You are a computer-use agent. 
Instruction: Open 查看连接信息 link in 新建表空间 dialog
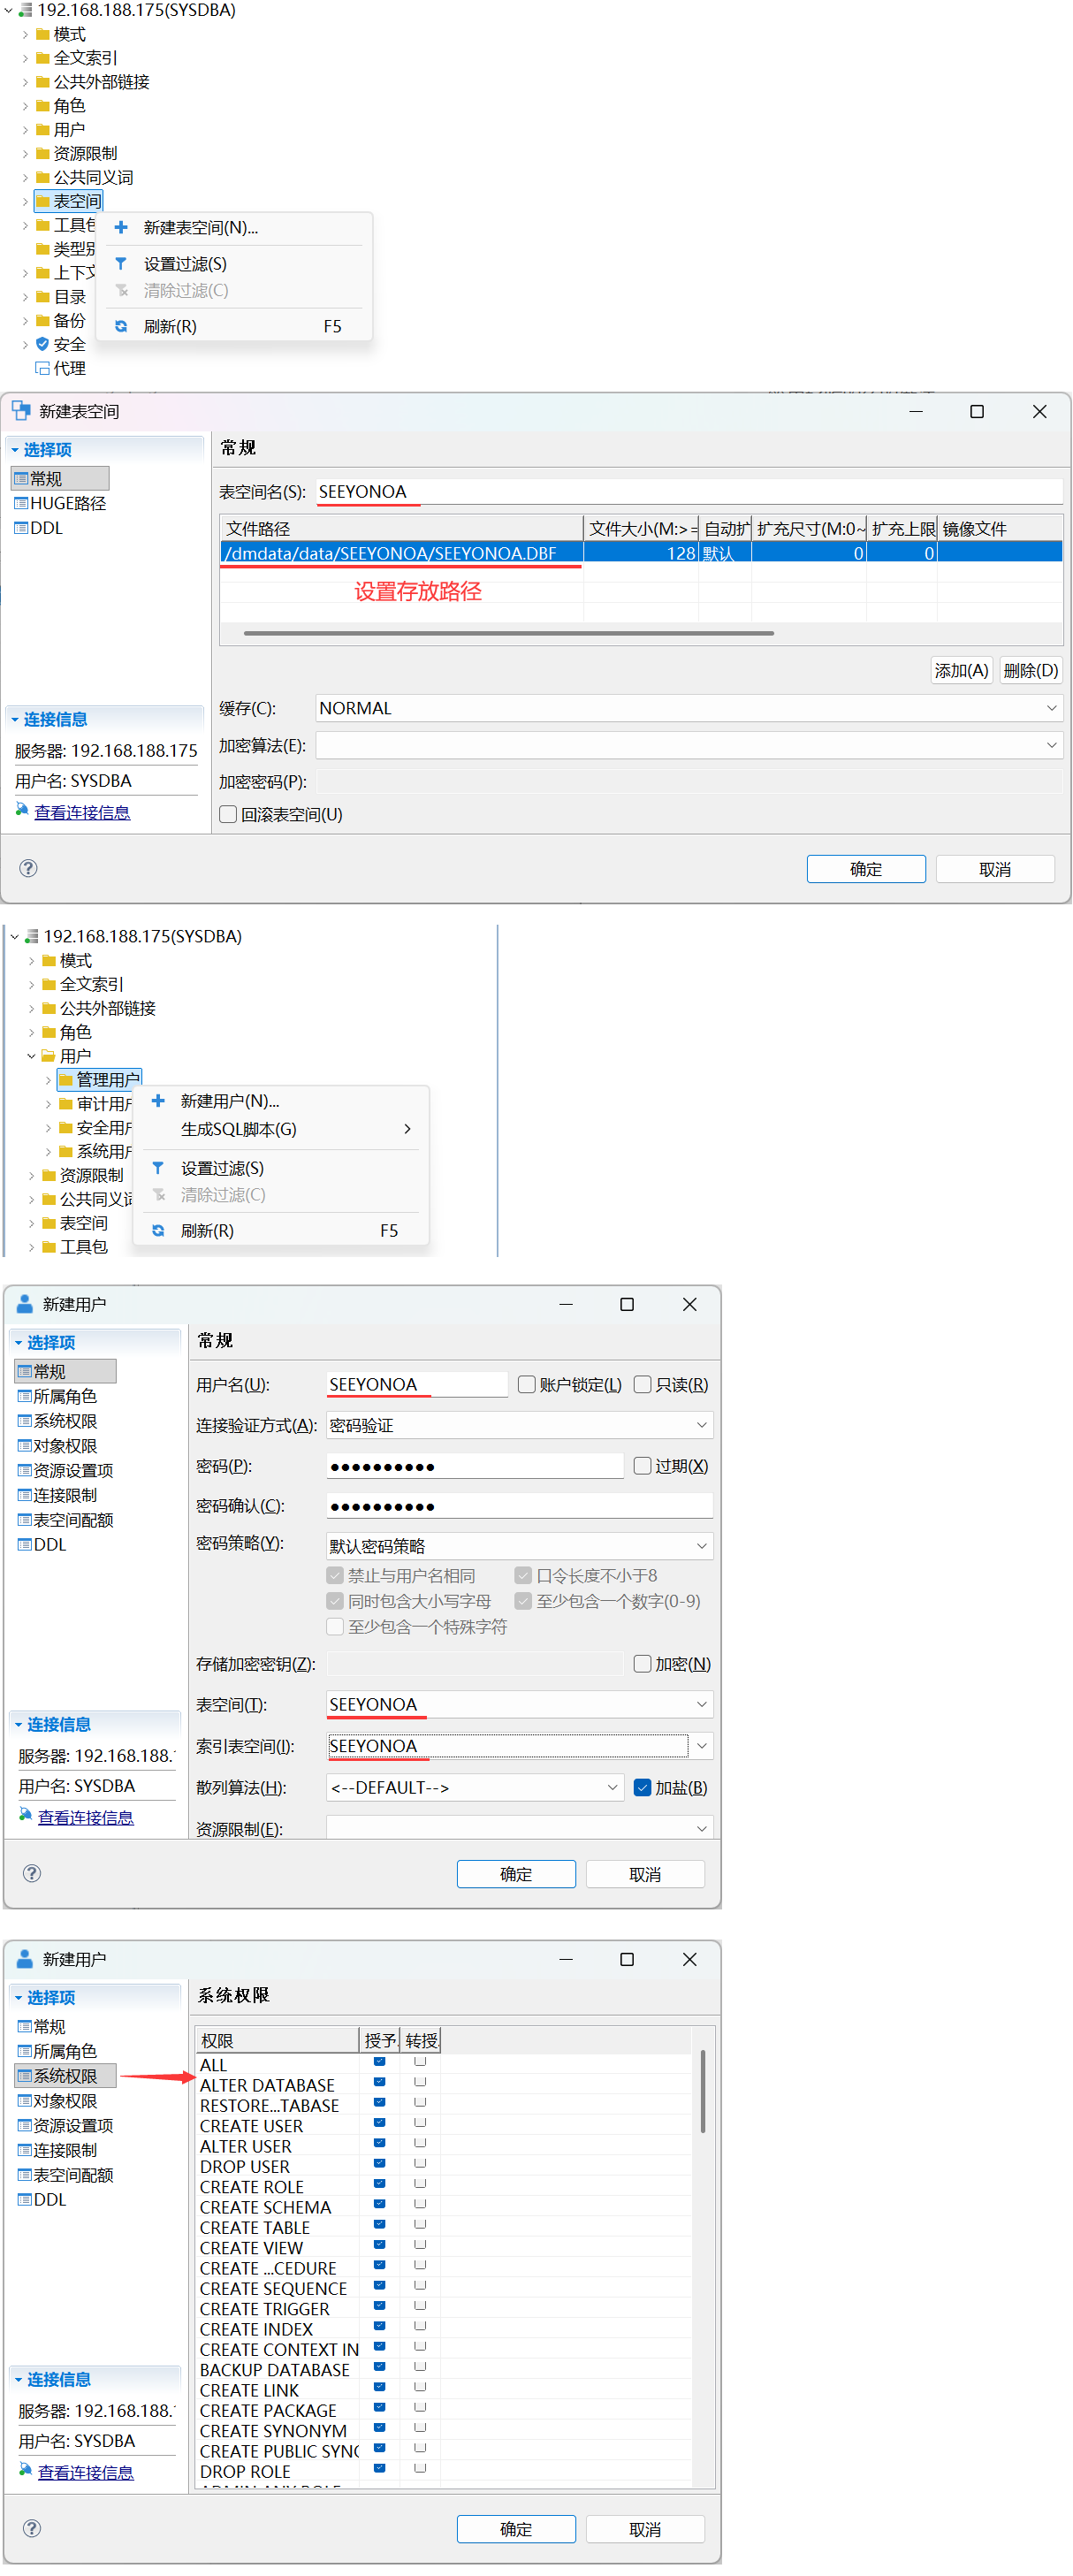(x=82, y=812)
